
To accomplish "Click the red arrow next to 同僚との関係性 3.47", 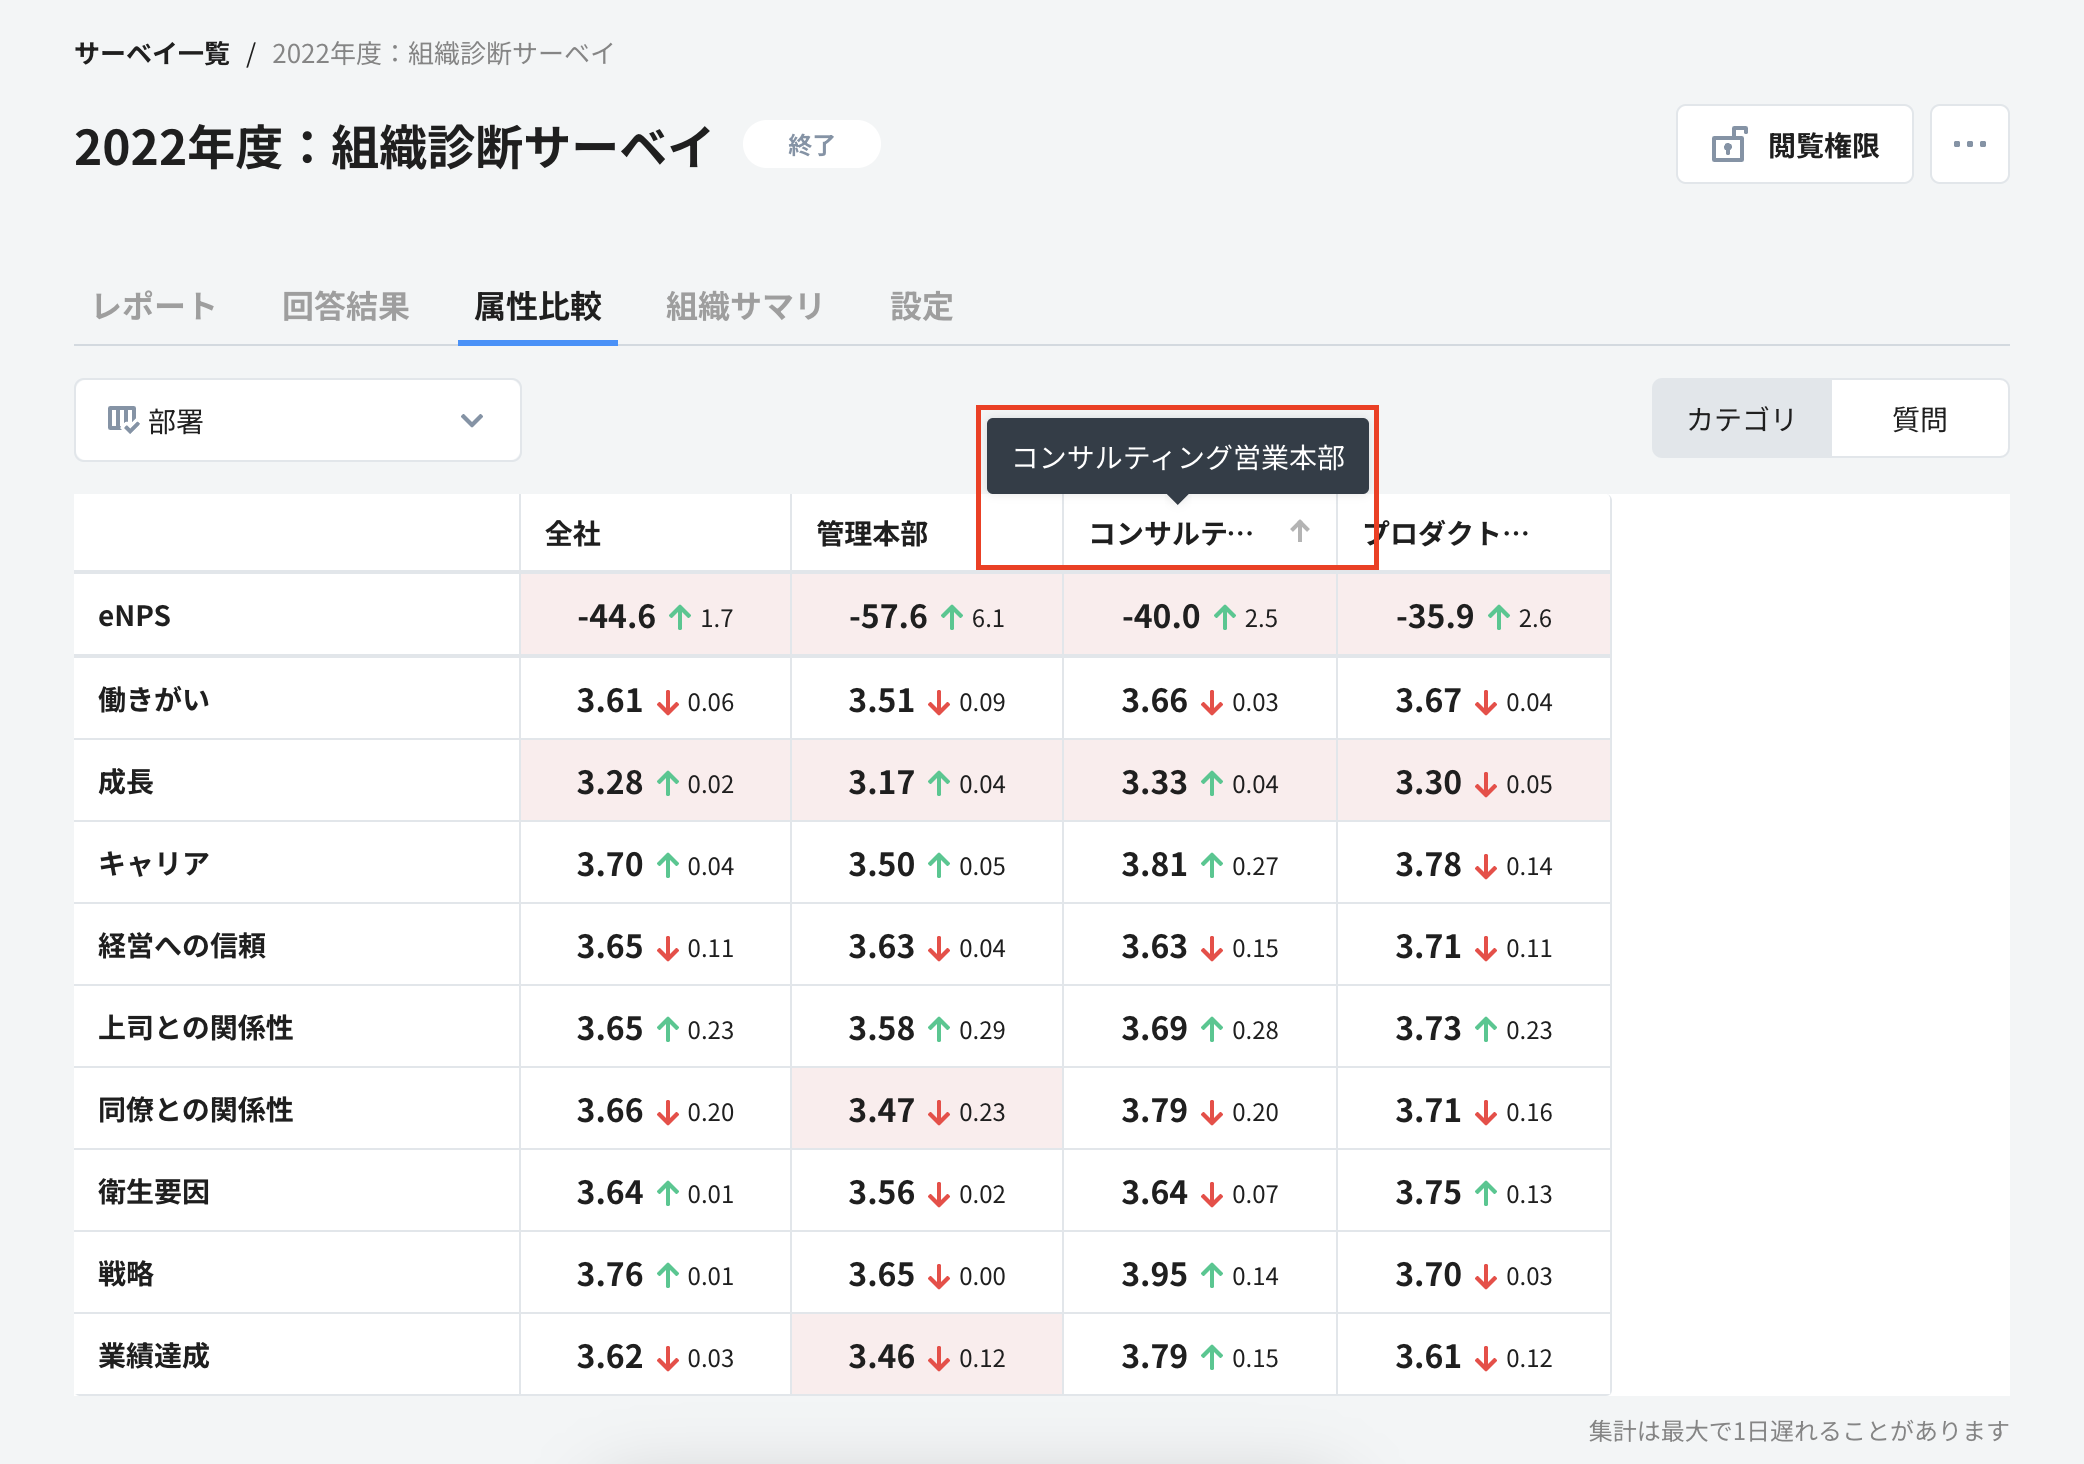I will click(938, 1110).
